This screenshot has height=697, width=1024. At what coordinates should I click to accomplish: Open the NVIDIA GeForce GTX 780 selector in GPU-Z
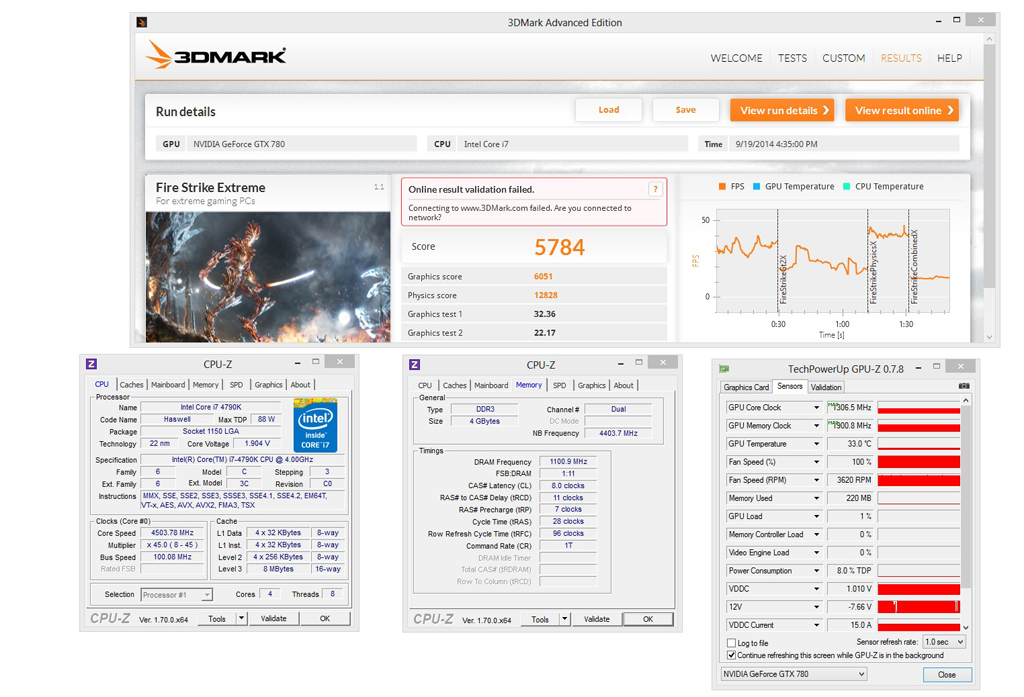point(793,674)
